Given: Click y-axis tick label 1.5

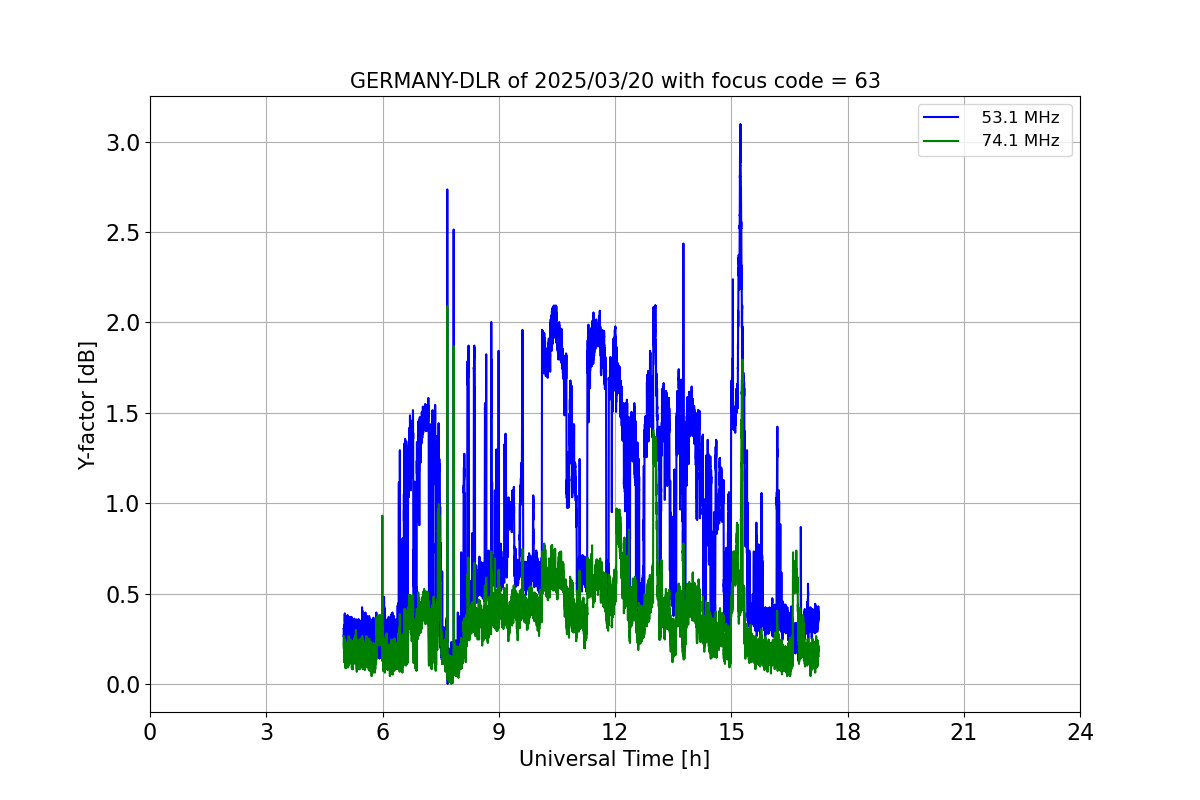Looking at the screenshot, I should pos(122,414).
